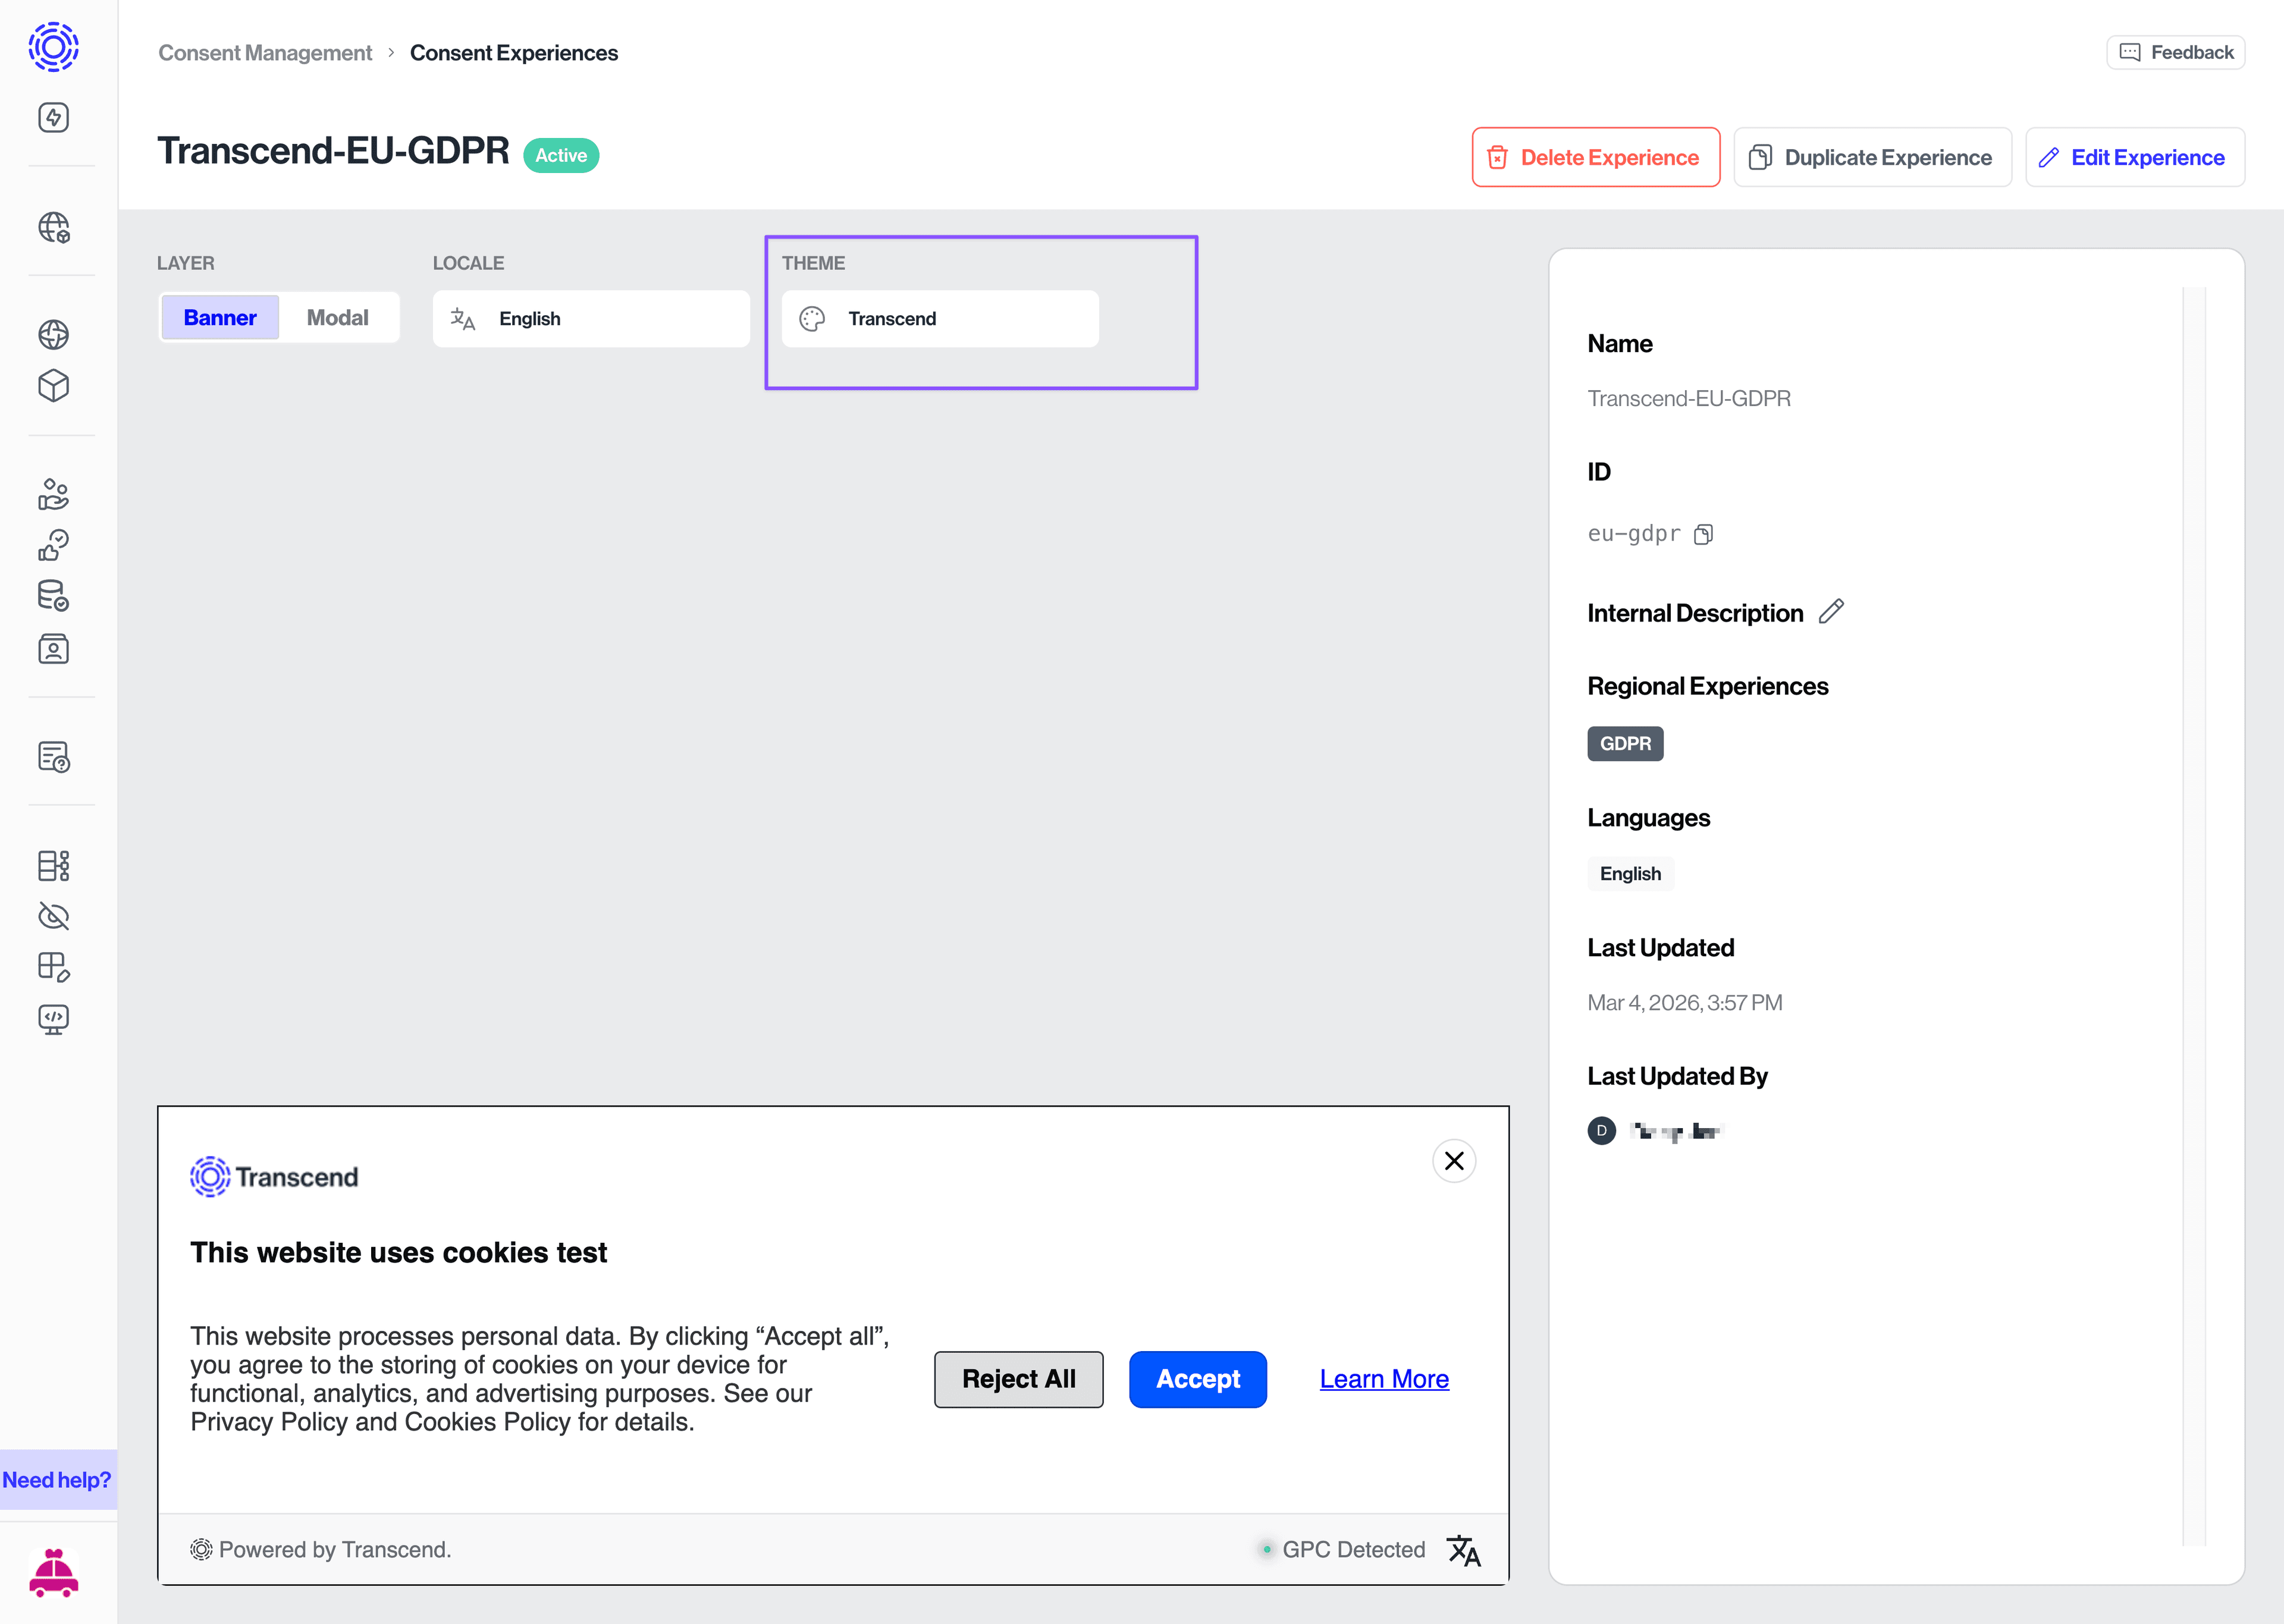Open the Learn More link

(1383, 1379)
